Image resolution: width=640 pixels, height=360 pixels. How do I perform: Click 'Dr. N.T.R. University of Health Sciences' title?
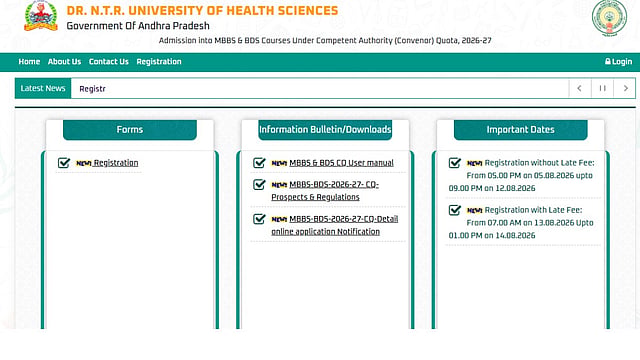click(202, 11)
